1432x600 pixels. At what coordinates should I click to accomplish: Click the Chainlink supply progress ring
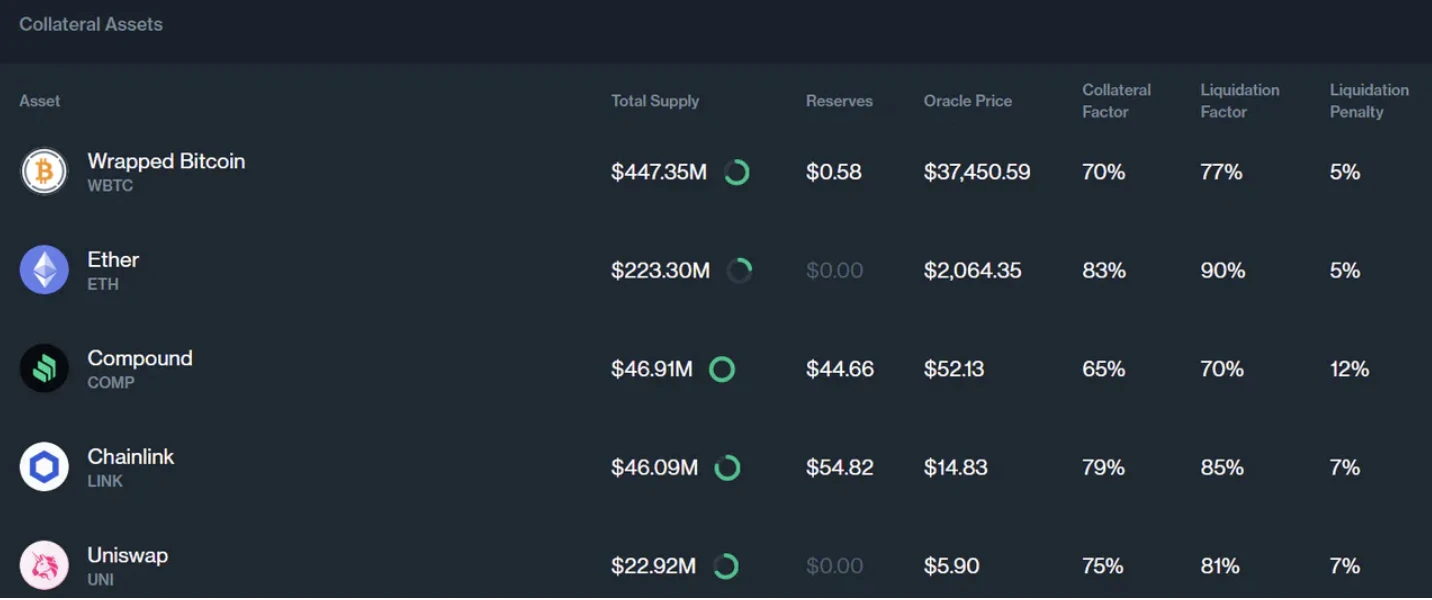tap(727, 467)
